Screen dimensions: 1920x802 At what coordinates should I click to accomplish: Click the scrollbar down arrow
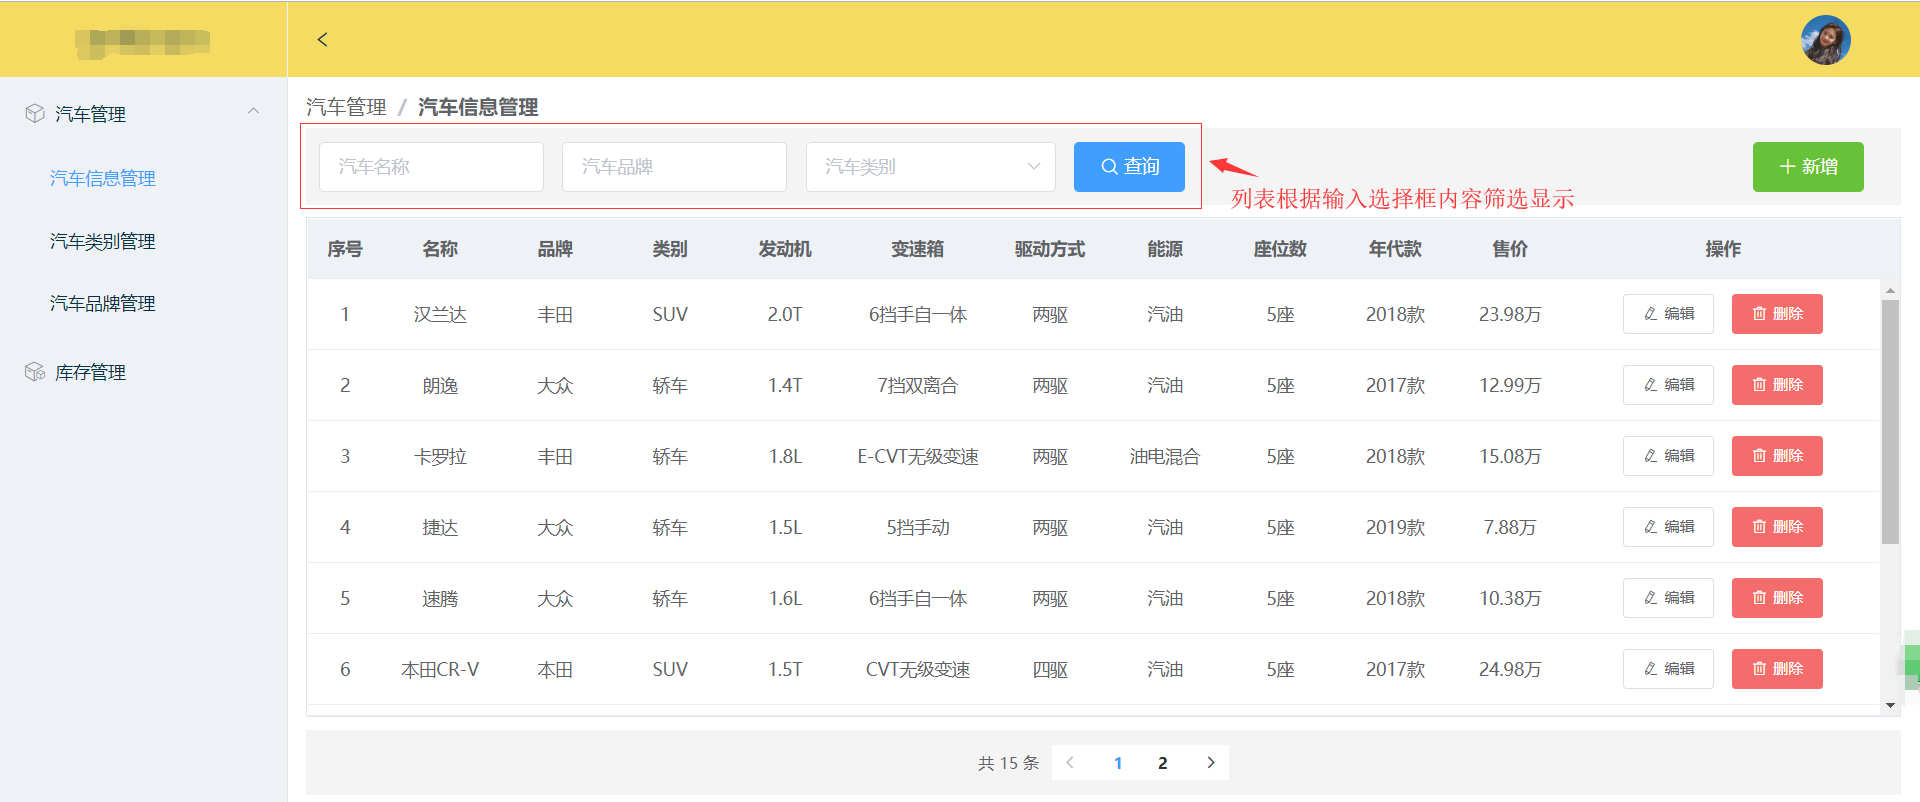click(x=1890, y=706)
